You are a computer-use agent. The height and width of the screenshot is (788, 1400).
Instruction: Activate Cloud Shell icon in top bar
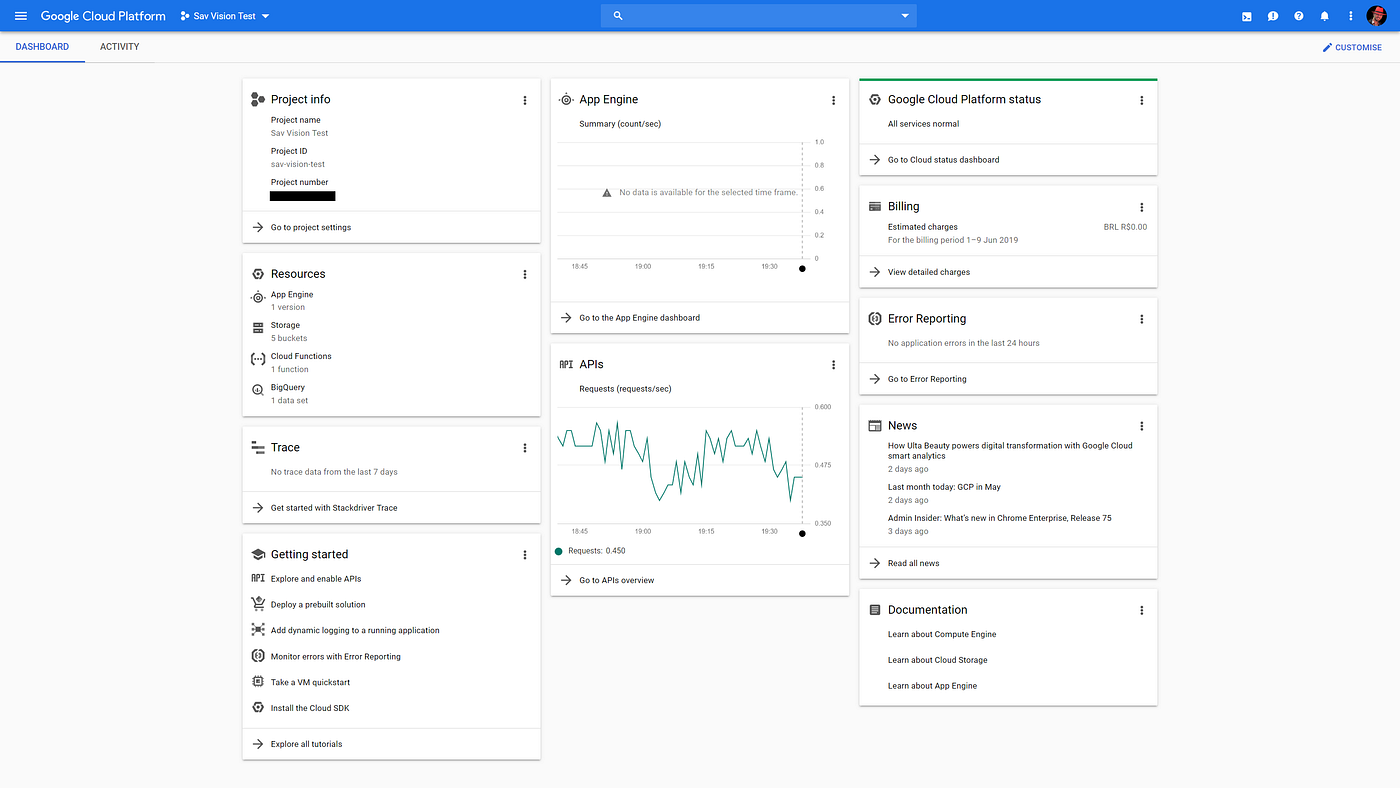tap(1246, 16)
